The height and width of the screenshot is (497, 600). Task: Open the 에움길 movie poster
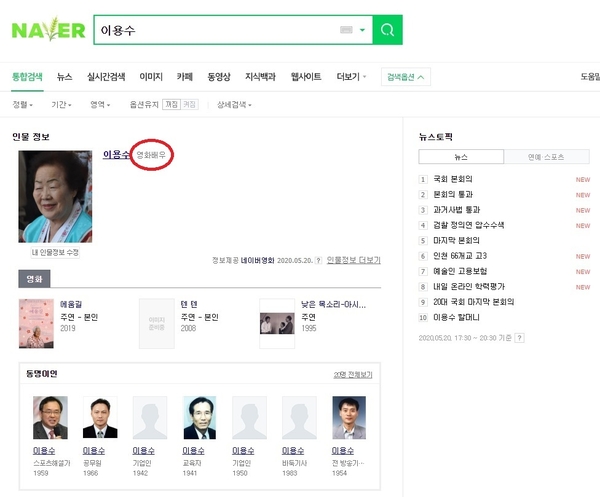click(x=36, y=324)
